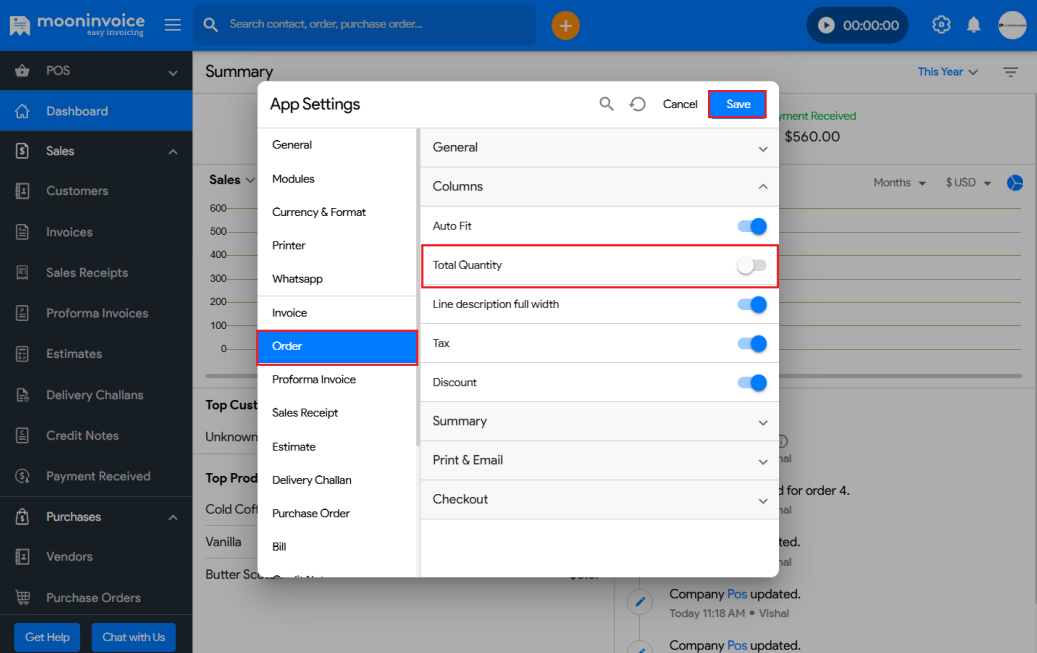Expand the Checkout settings section
Viewport: 1037px width, 653px height.
598,499
